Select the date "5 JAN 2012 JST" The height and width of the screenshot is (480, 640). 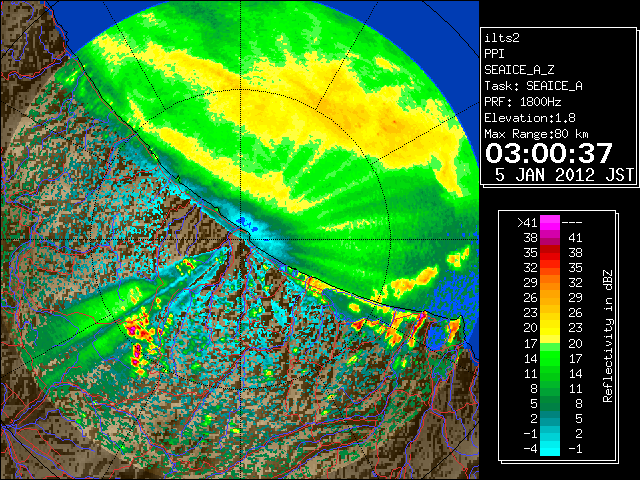564,175
